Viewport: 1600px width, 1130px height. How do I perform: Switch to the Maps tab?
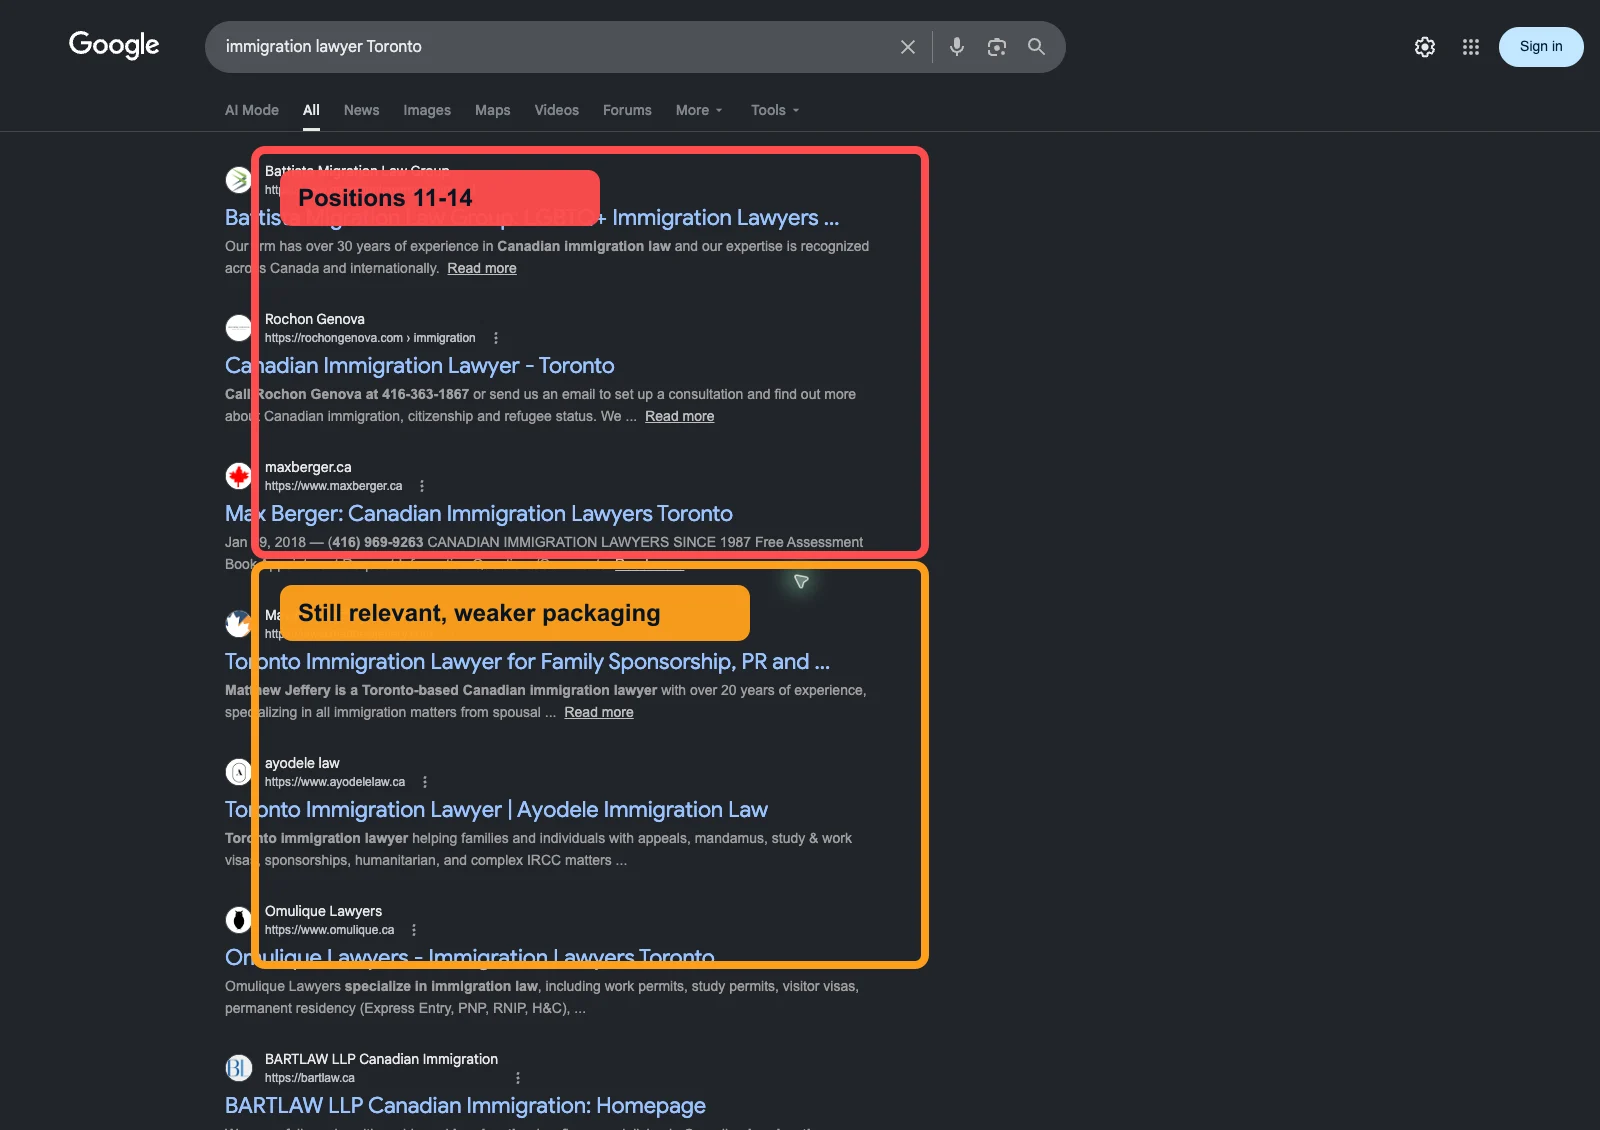tap(492, 110)
